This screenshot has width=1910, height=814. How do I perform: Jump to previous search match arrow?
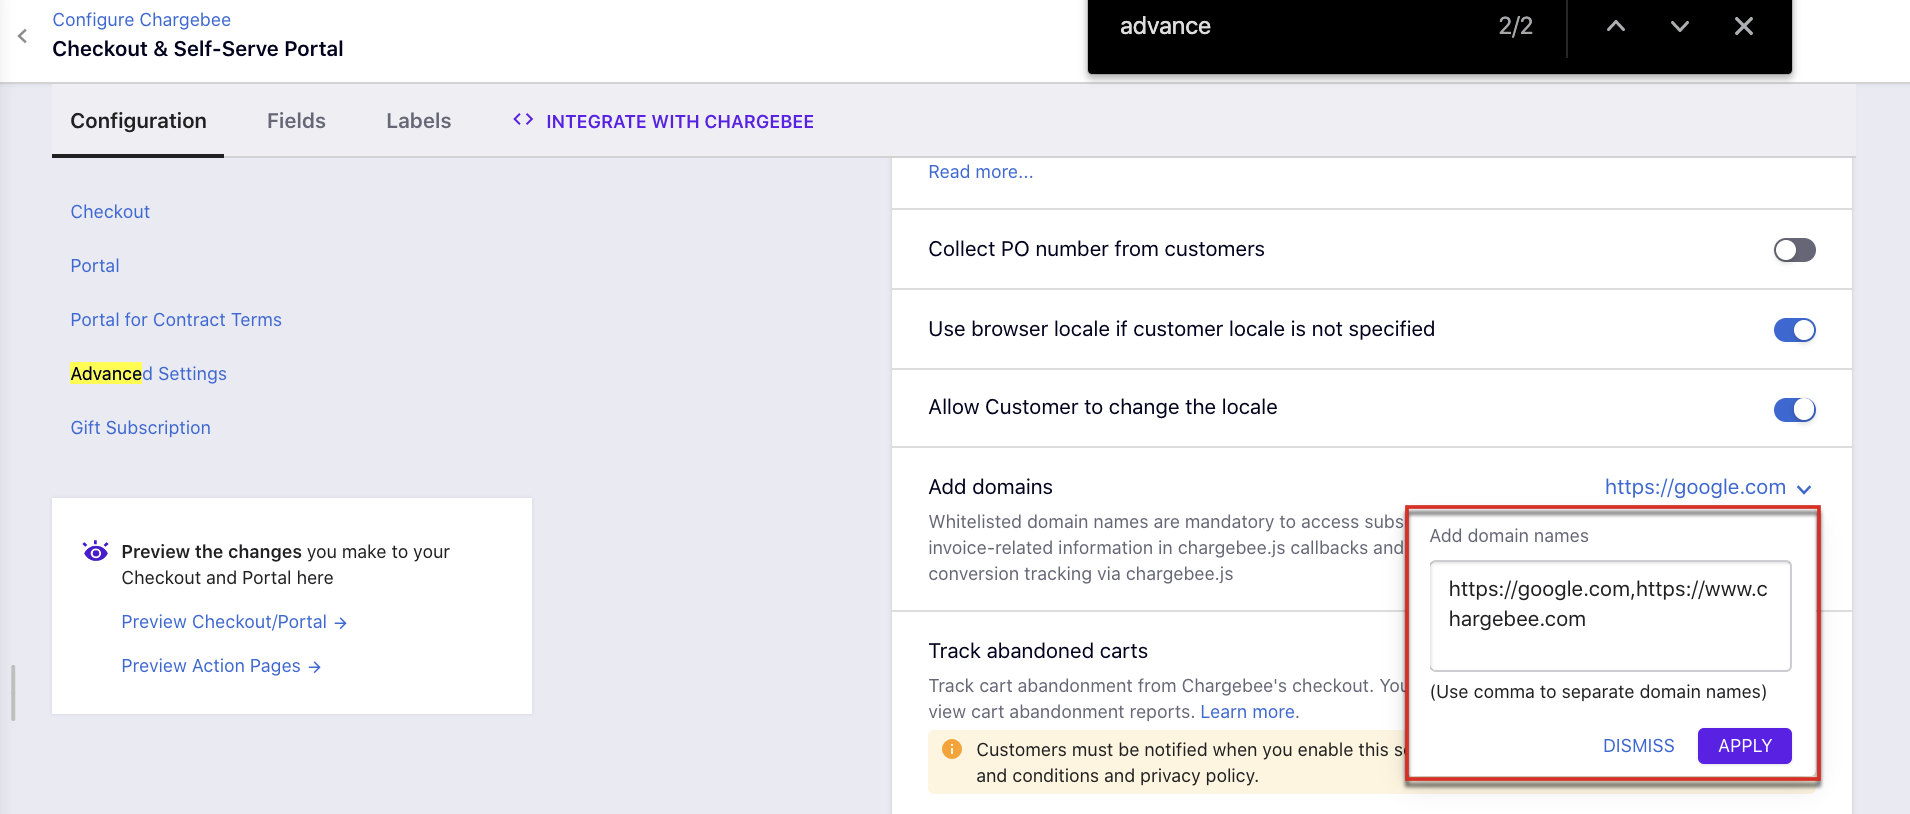(1616, 27)
